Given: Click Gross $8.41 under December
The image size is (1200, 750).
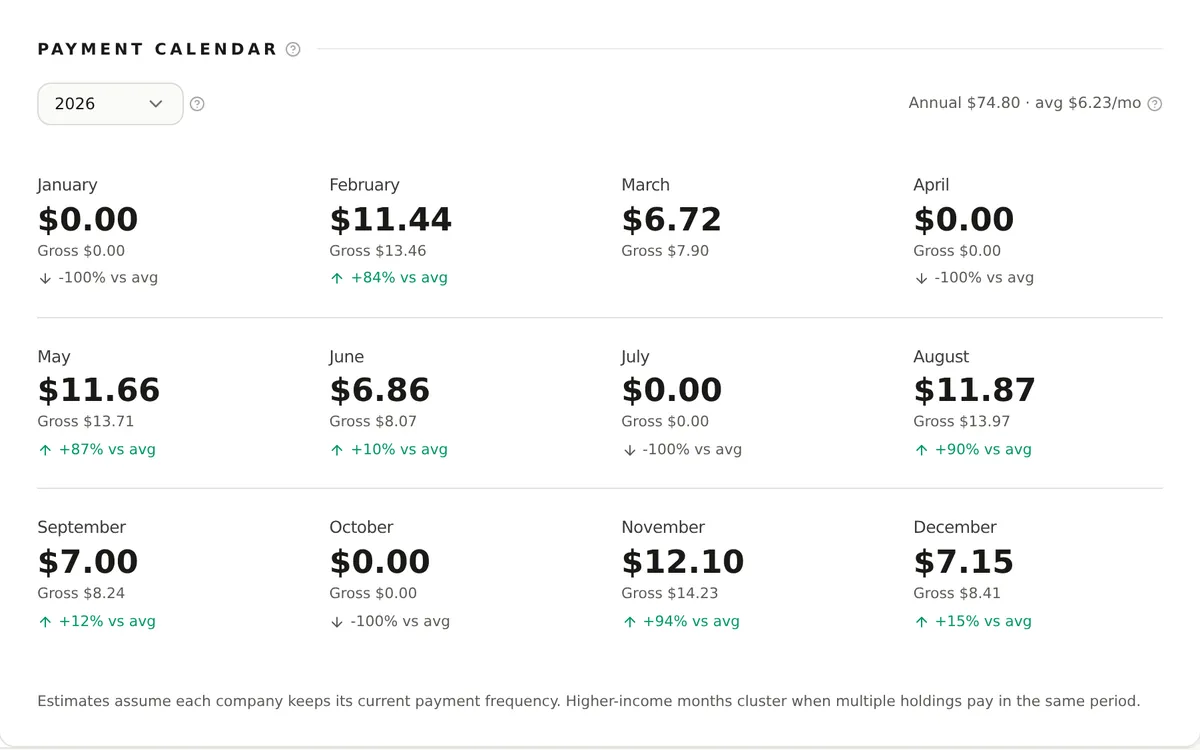Looking at the screenshot, I should coord(957,593).
